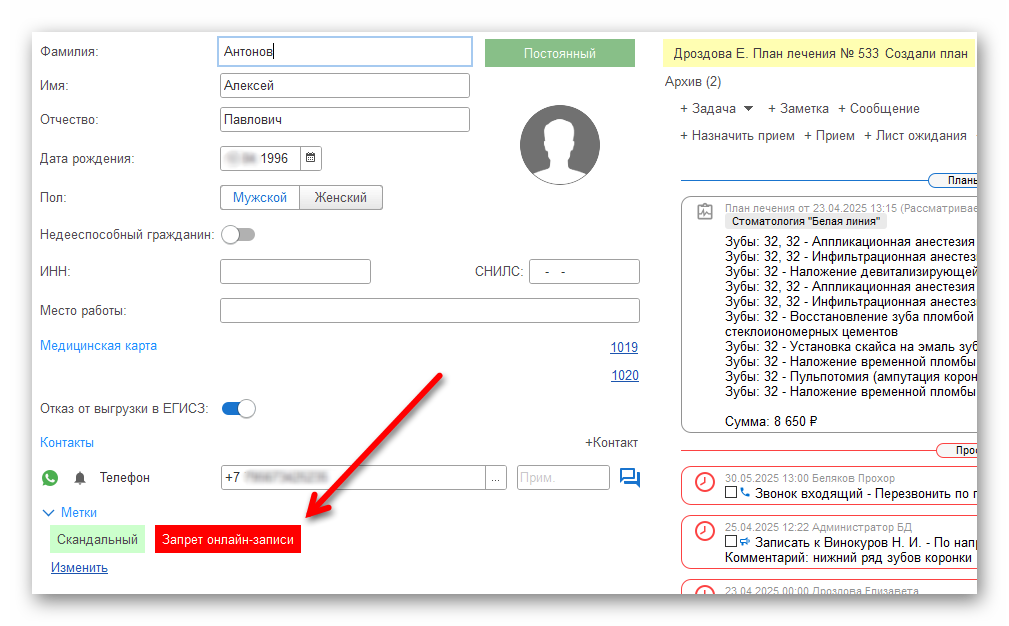Open the birth date calendar picker
1009x626 pixels.
(311, 158)
